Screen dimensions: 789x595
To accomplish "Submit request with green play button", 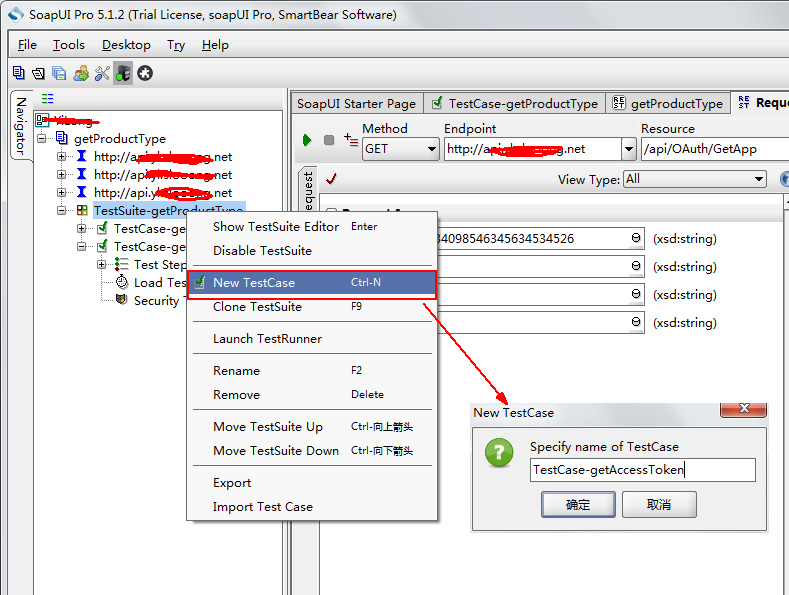I will click(x=307, y=140).
